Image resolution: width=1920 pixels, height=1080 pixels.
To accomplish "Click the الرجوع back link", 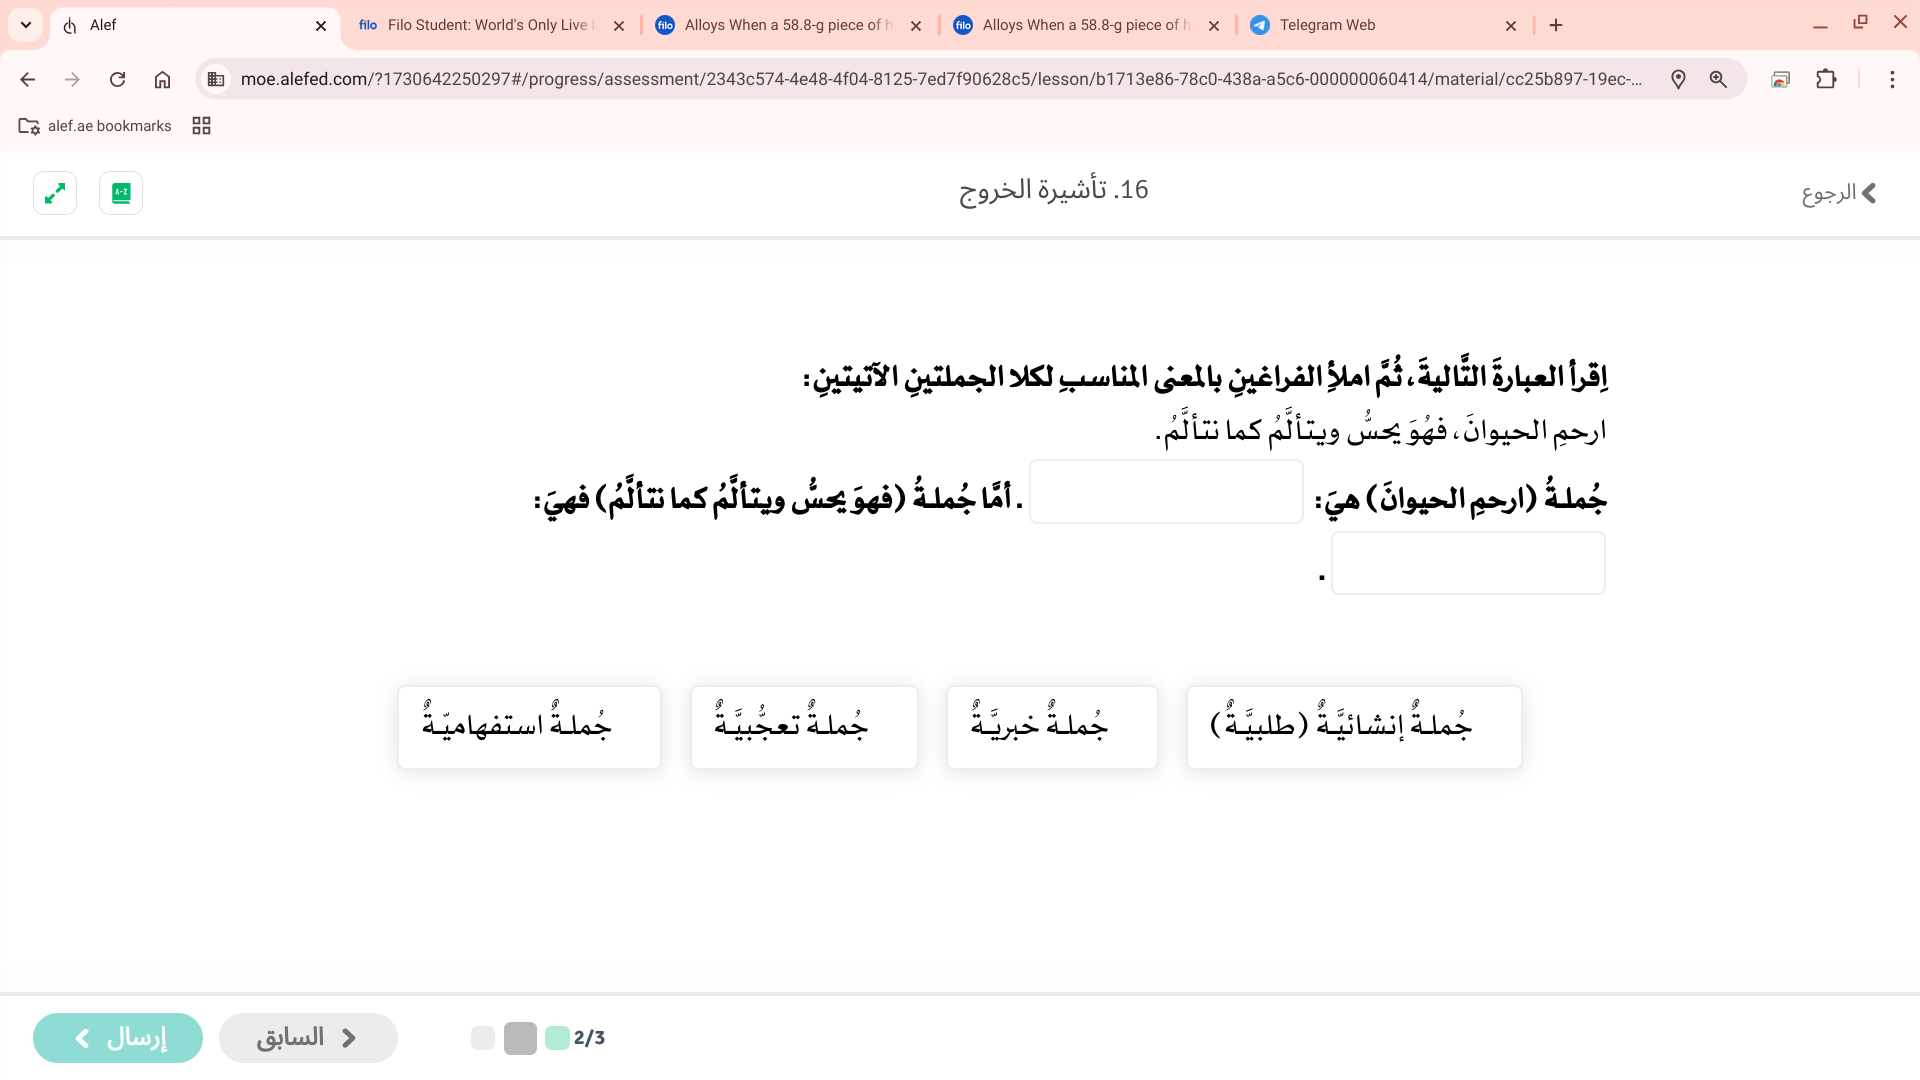I will (x=1839, y=193).
